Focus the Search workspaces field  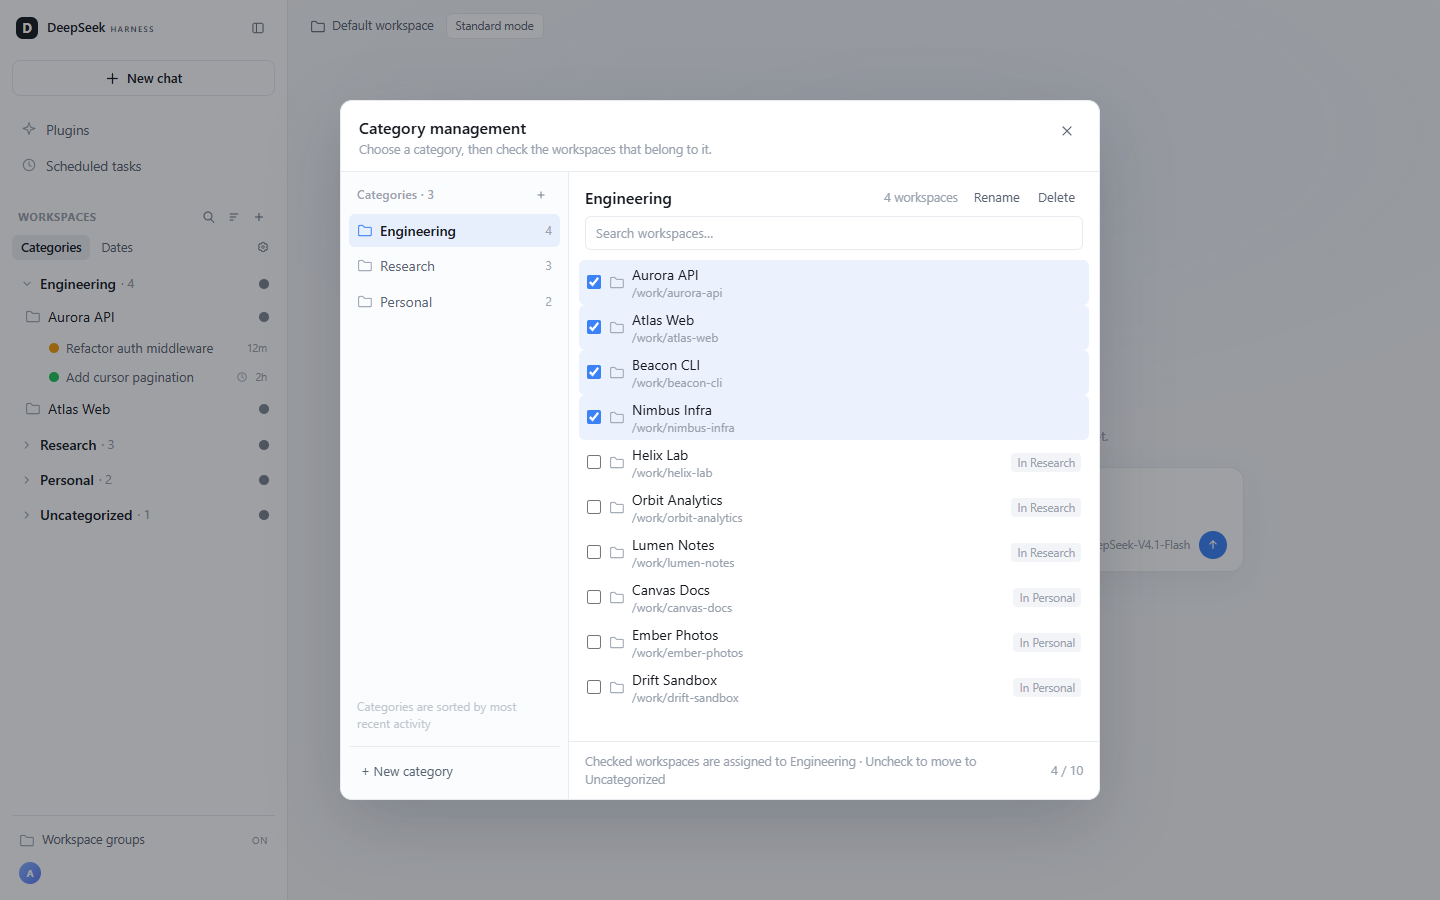click(x=834, y=233)
